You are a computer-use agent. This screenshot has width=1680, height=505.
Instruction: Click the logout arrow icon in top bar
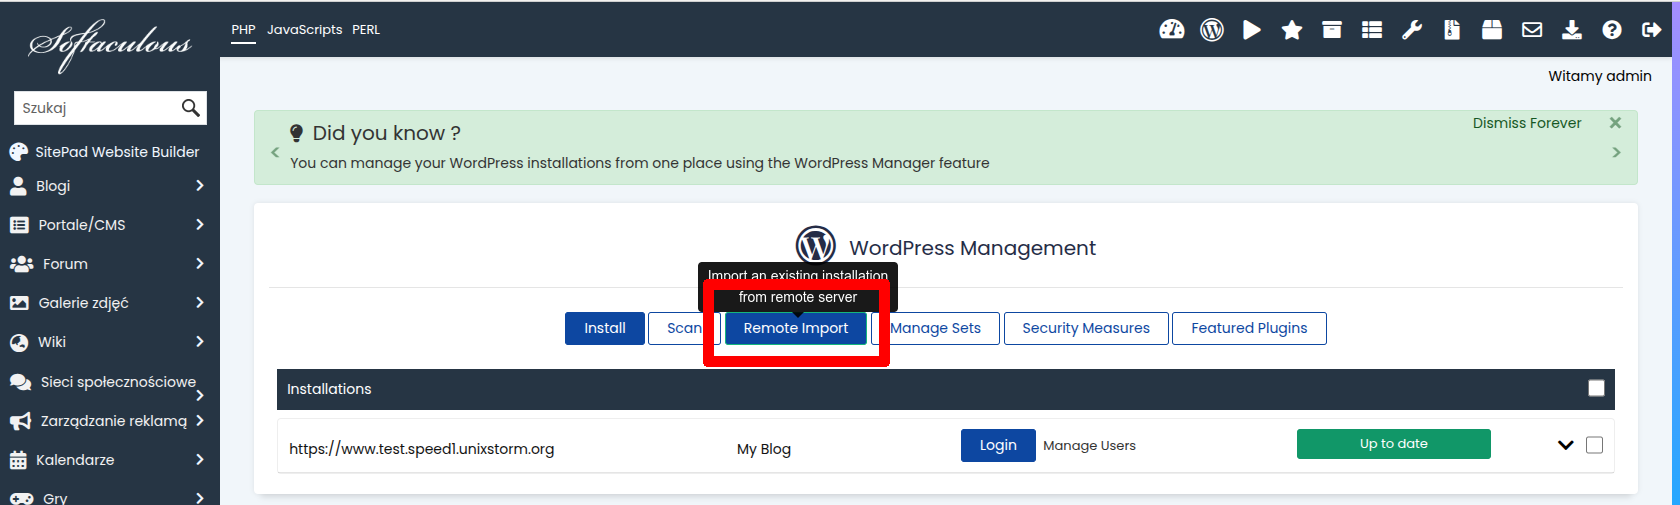(1652, 30)
